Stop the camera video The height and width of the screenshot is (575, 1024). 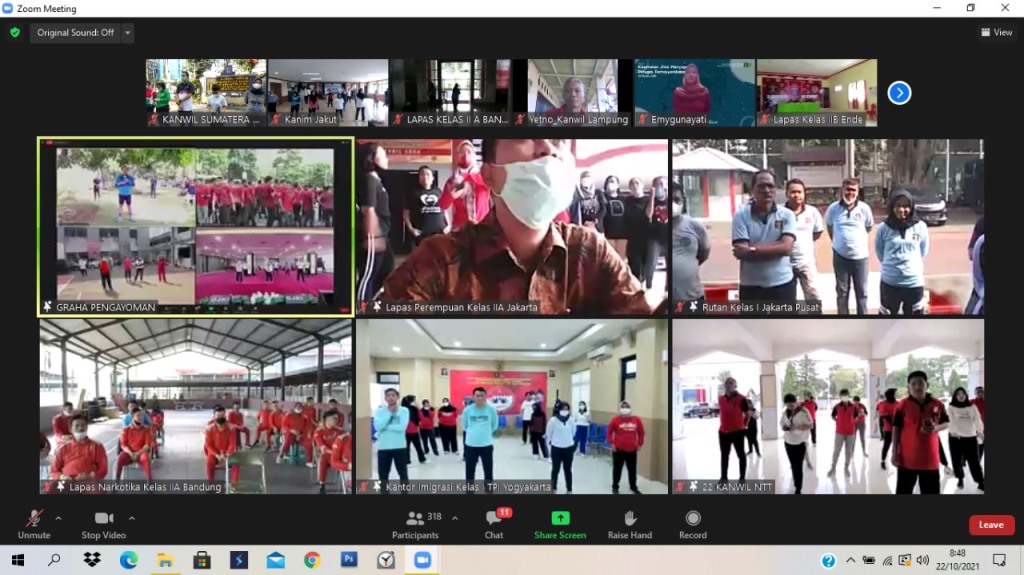[104, 524]
